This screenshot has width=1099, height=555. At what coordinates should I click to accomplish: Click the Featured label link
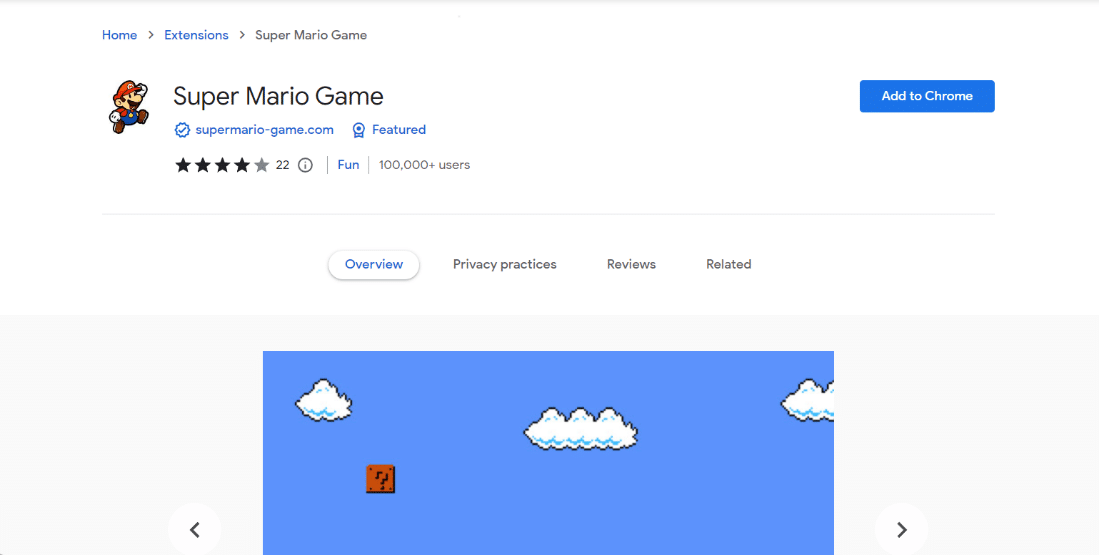coord(399,130)
